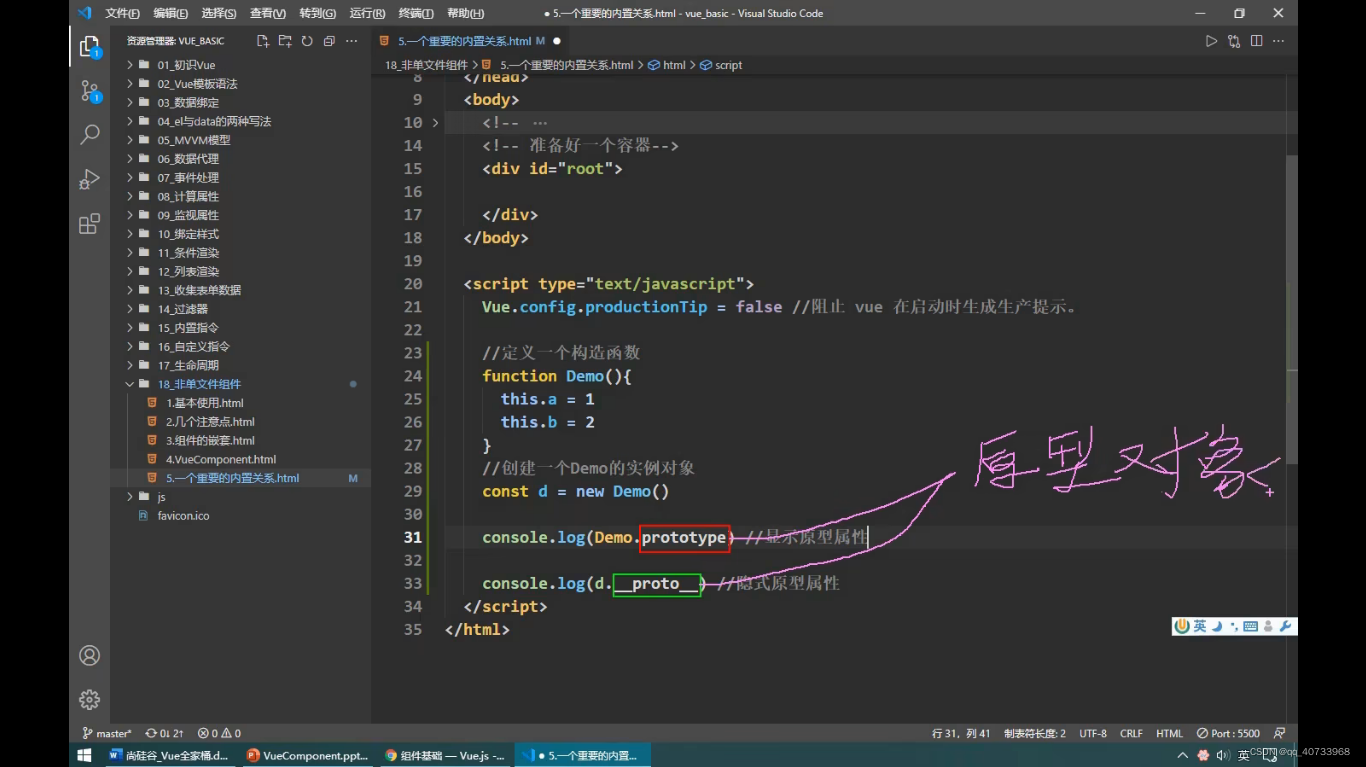Open the Windows Start menu
The image size is (1366, 767).
pyautogui.click(x=84, y=755)
